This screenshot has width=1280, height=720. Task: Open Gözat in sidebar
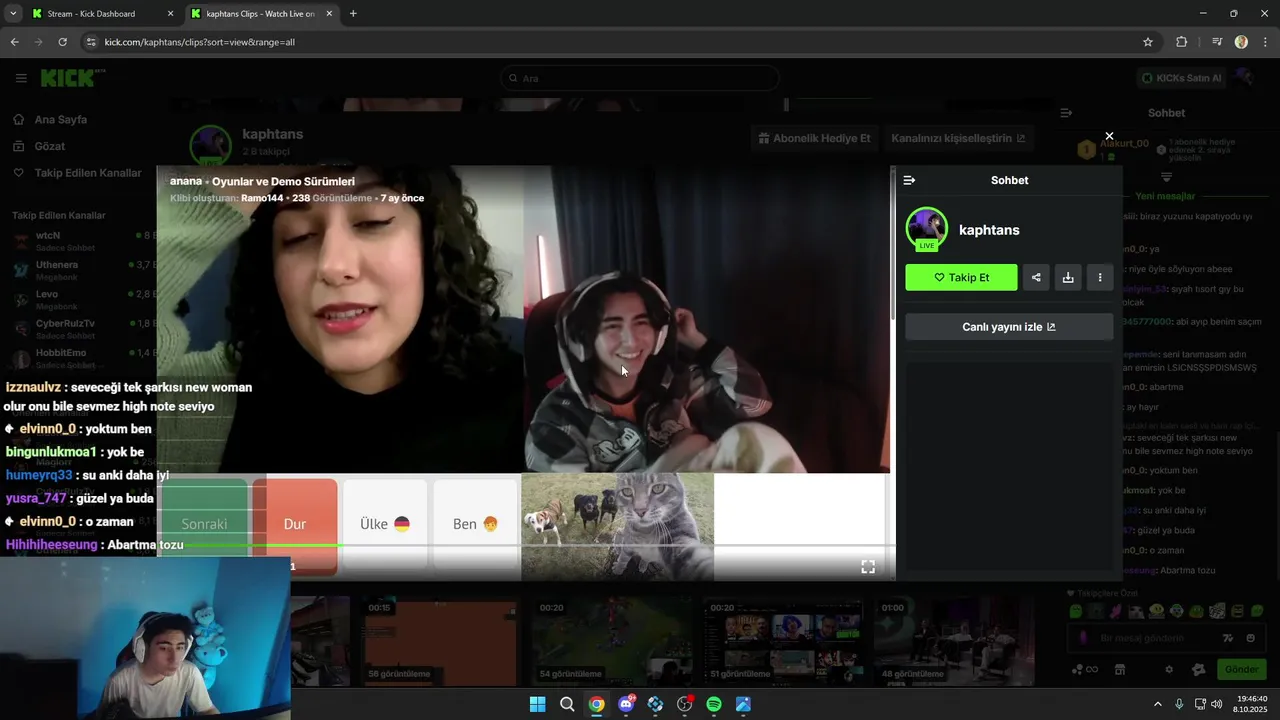click(x=49, y=146)
